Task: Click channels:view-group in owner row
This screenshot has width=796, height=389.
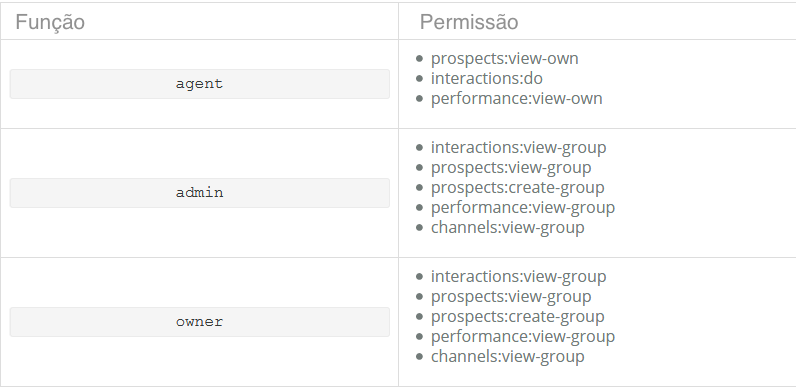Action: pyautogui.click(x=508, y=356)
